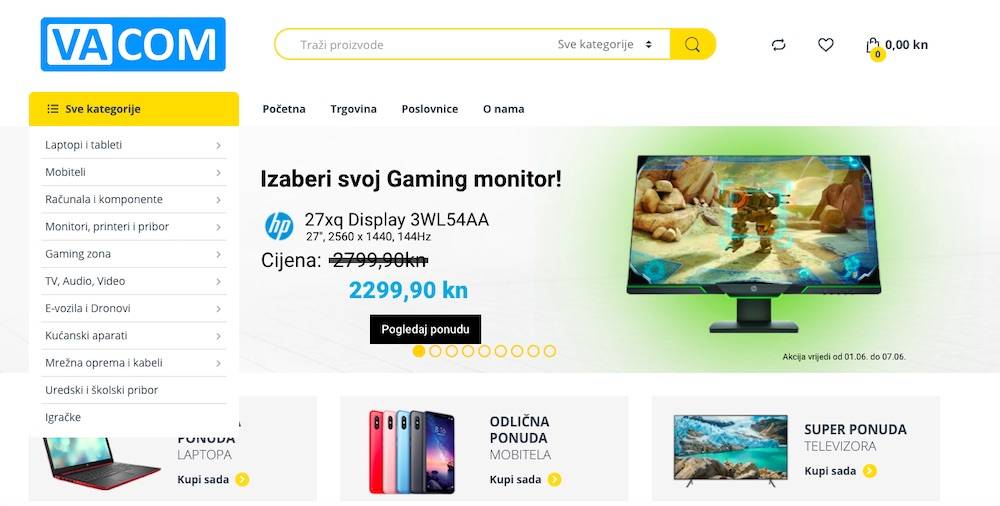Click the HP brand logo in banner

click(279, 226)
